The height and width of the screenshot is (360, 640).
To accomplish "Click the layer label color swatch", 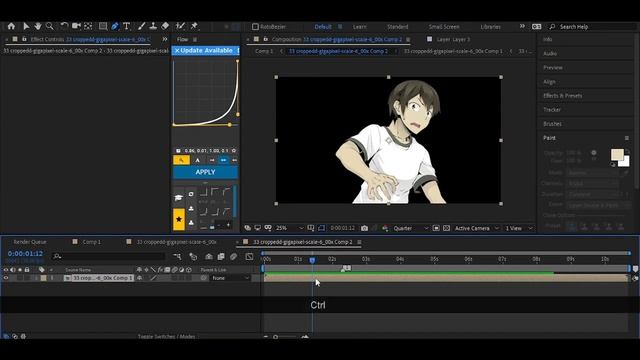I will point(43,278).
